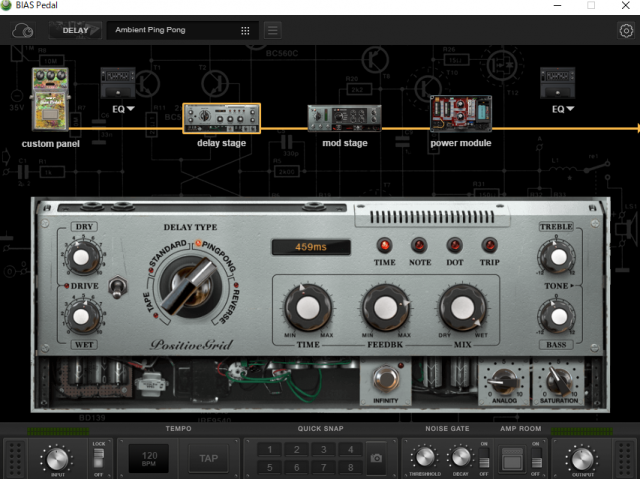Select the mod stage module

pos(344,118)
